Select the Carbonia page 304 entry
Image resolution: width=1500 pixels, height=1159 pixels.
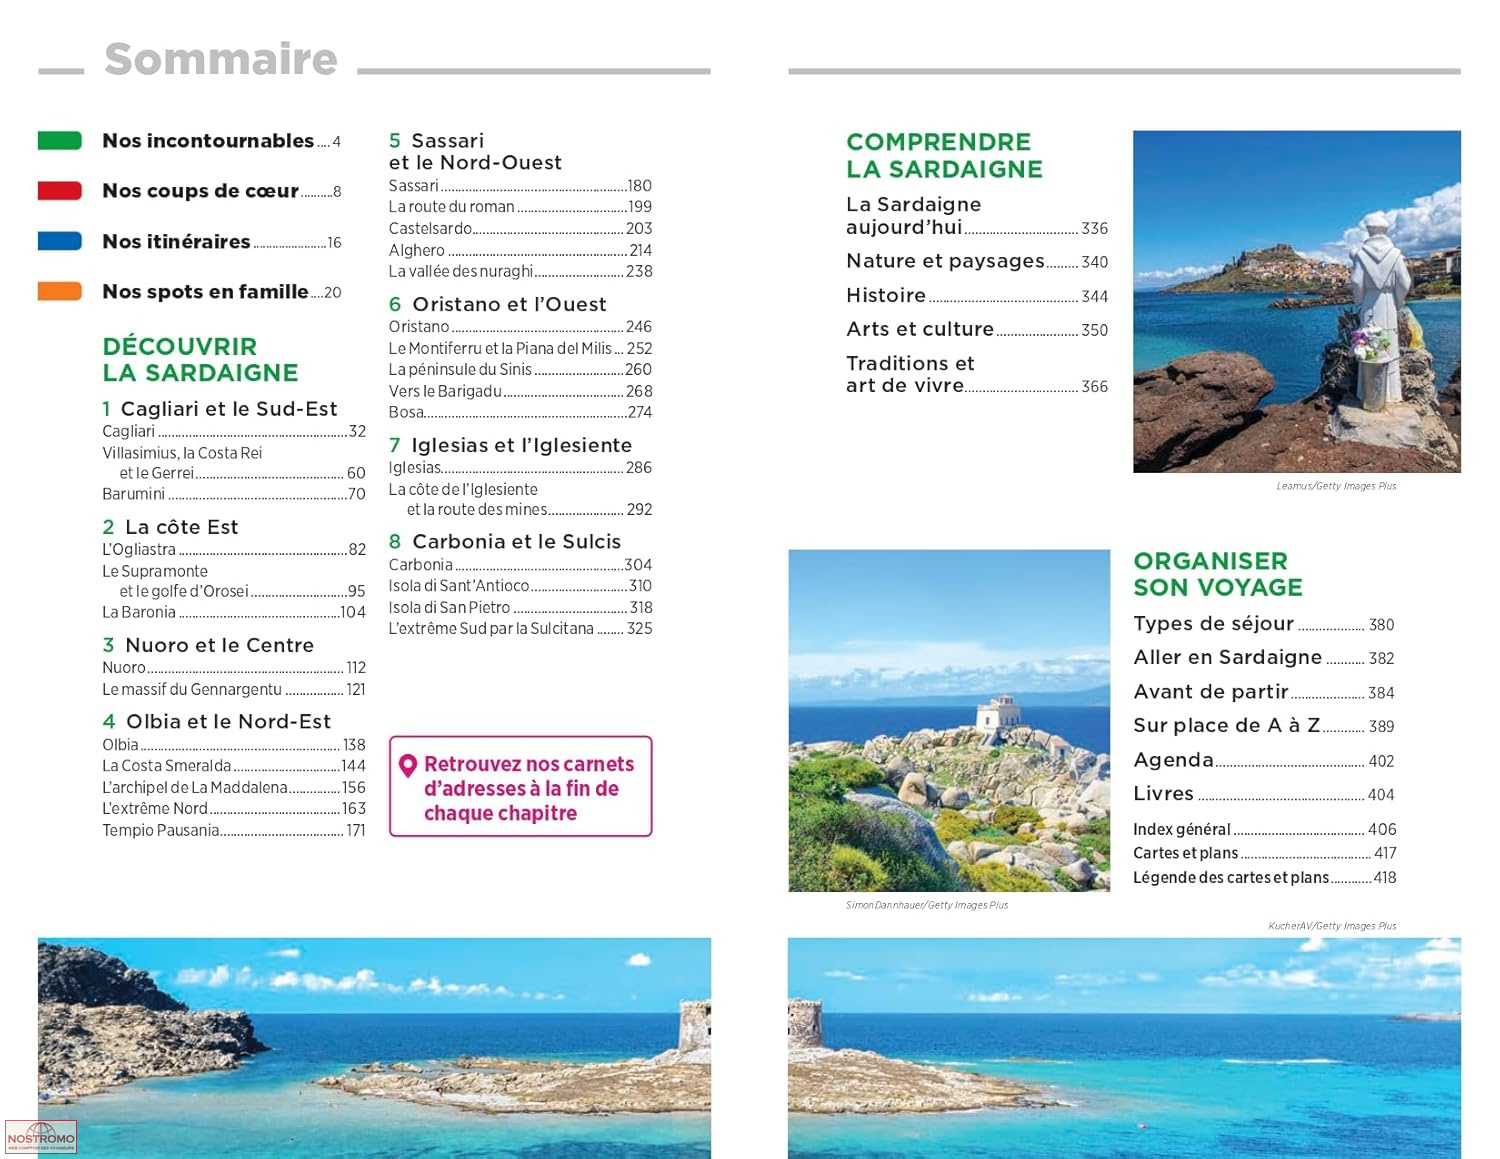(520, 565)
